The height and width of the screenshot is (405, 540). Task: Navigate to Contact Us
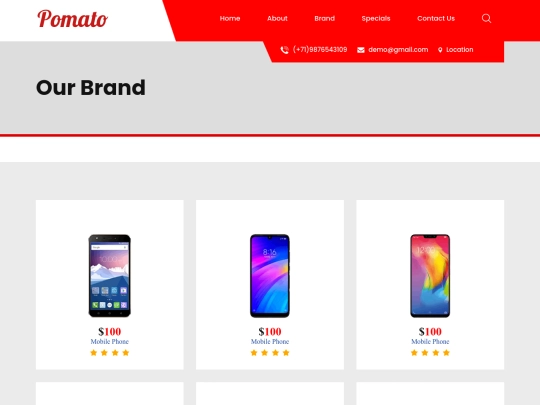point(436,19)
